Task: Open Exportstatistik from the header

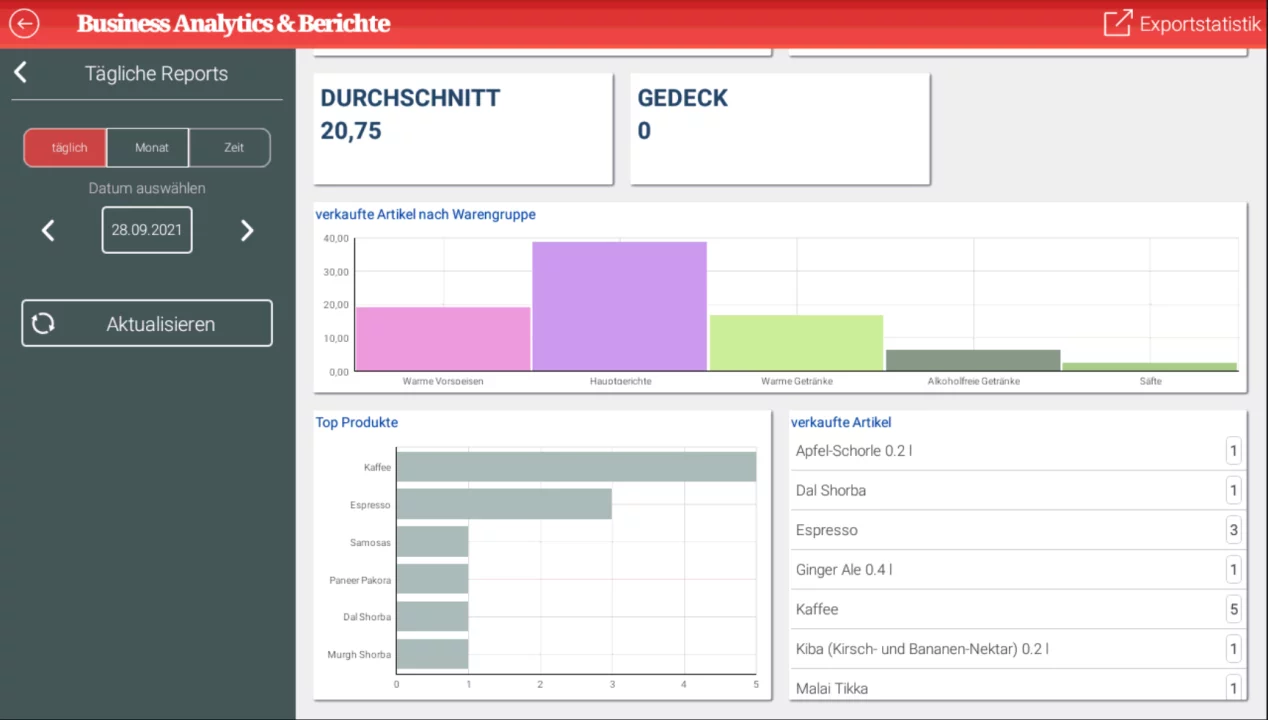Action: pyautogui.click(x=1199, y=24)
